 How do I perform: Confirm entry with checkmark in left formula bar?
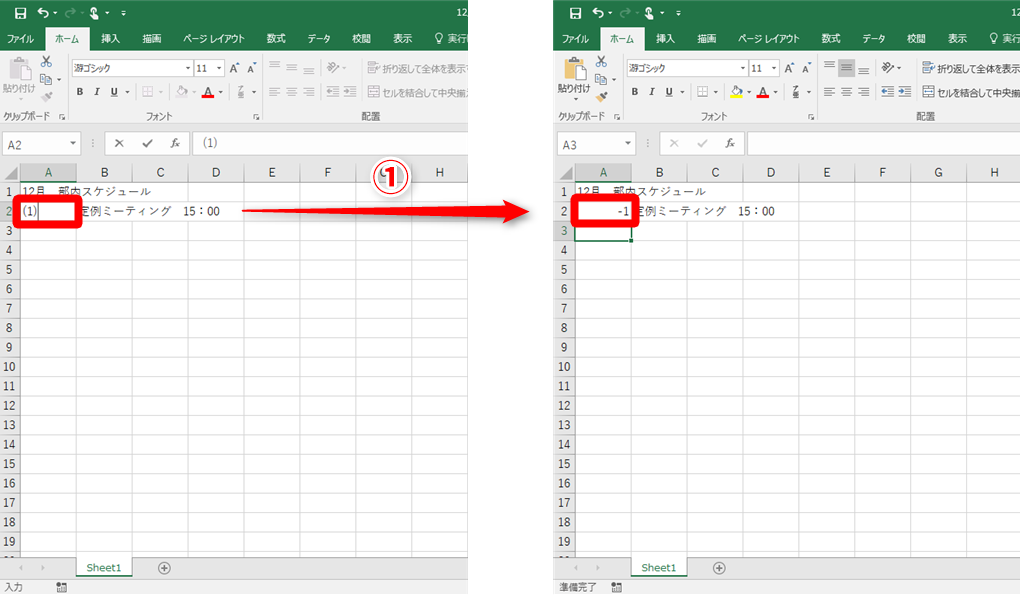[x=148, y=143]
